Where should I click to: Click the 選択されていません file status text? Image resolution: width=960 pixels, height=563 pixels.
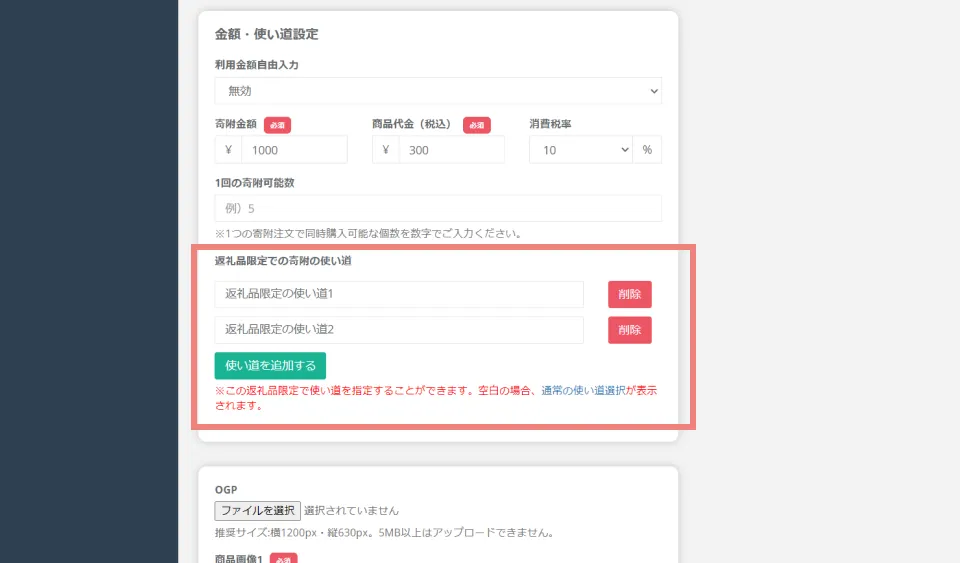(x=351, y=510)
